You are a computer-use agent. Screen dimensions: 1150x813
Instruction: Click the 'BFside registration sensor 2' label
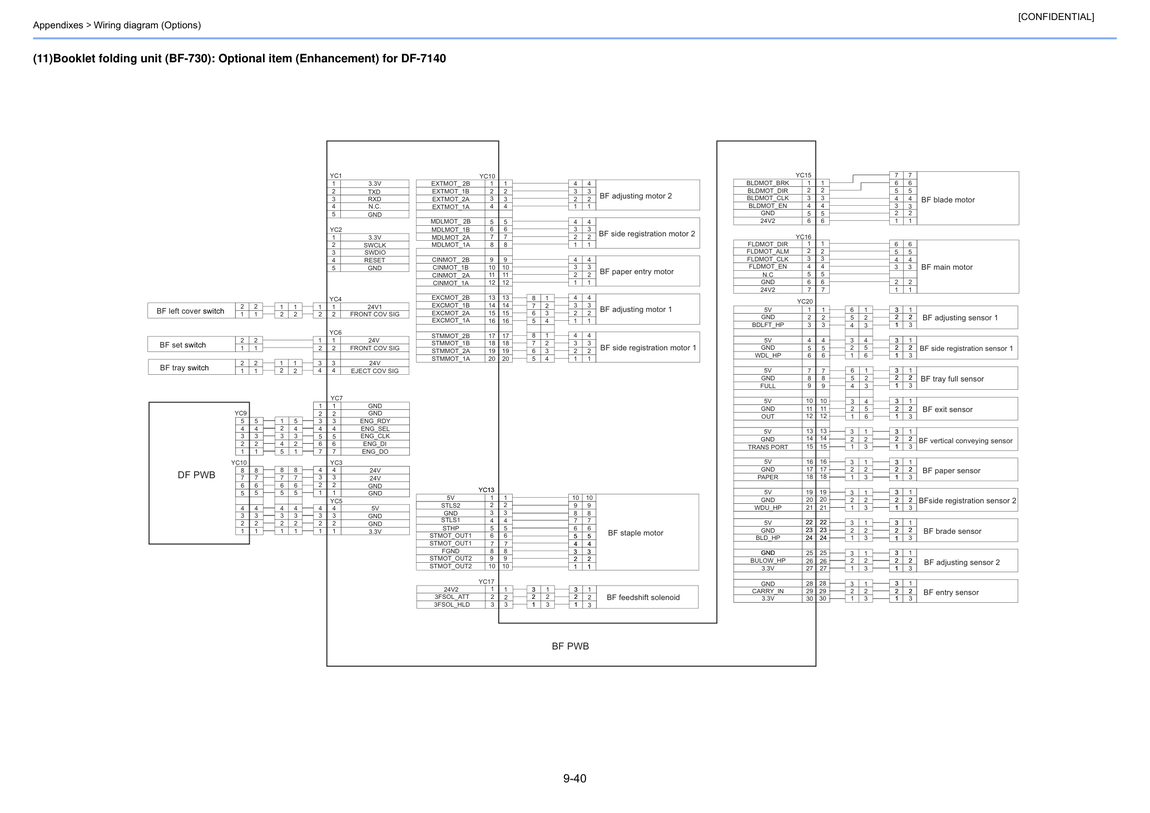[x=967, y=501]
